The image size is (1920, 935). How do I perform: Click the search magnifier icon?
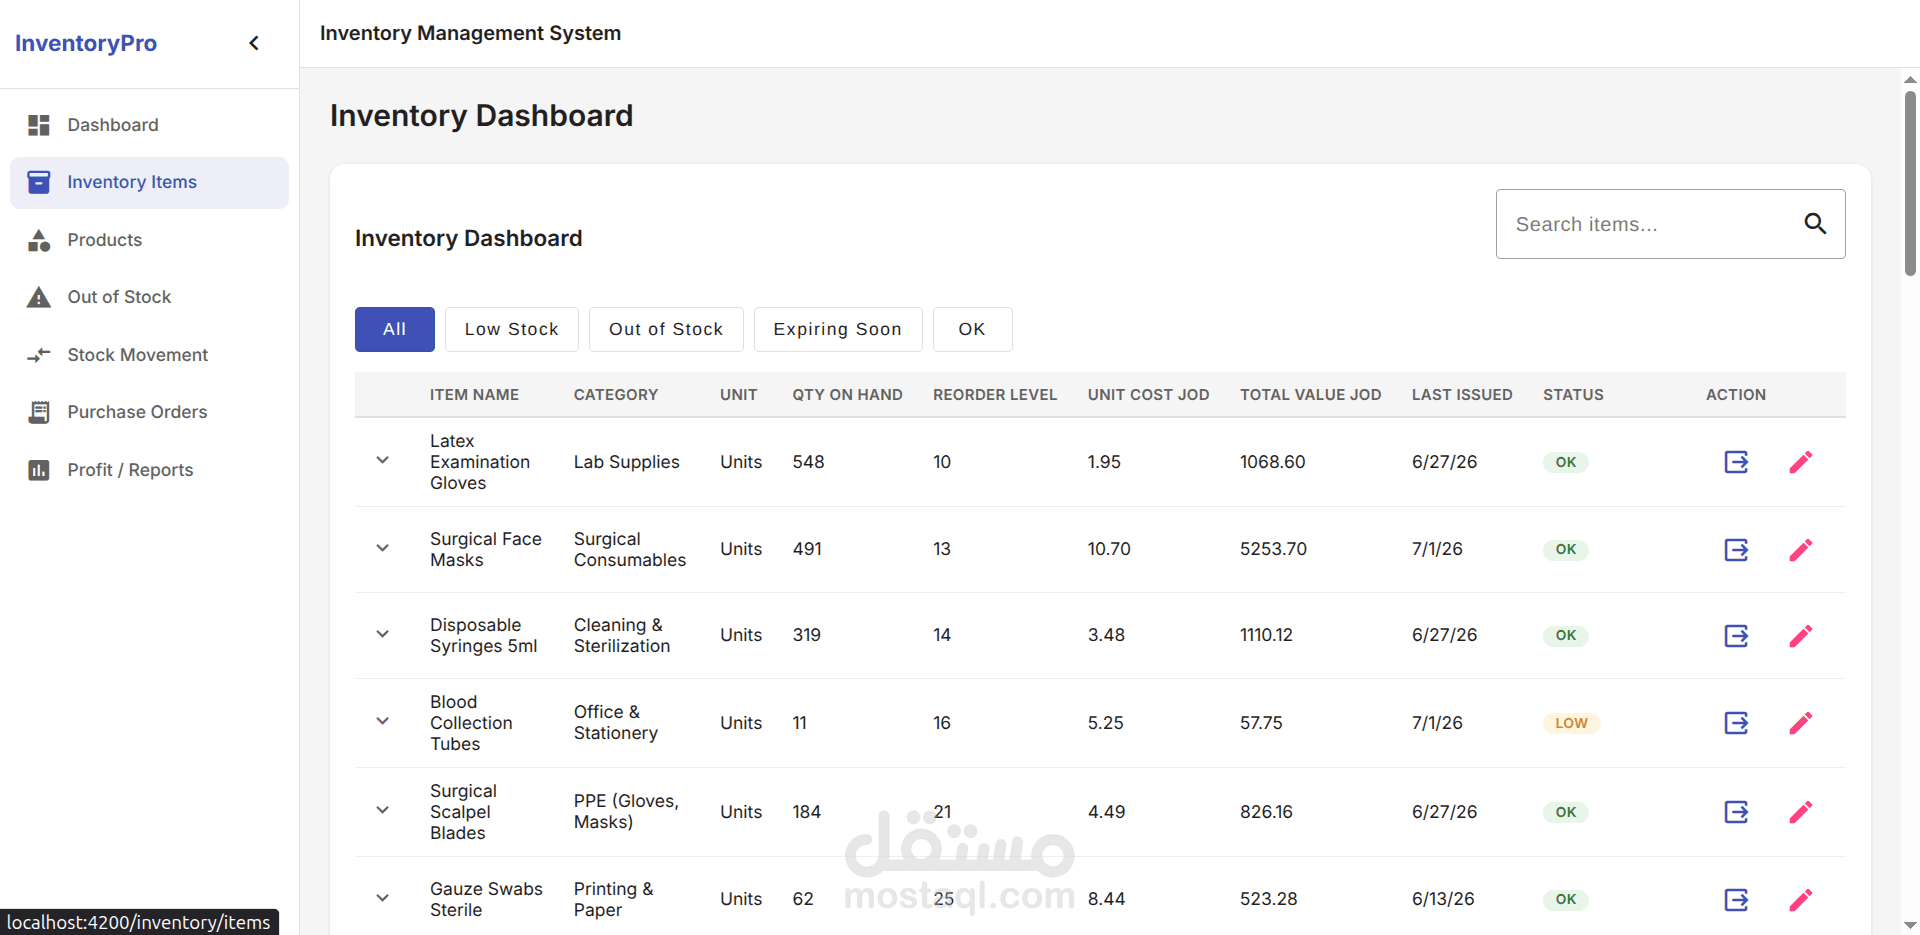[1815, 224]
